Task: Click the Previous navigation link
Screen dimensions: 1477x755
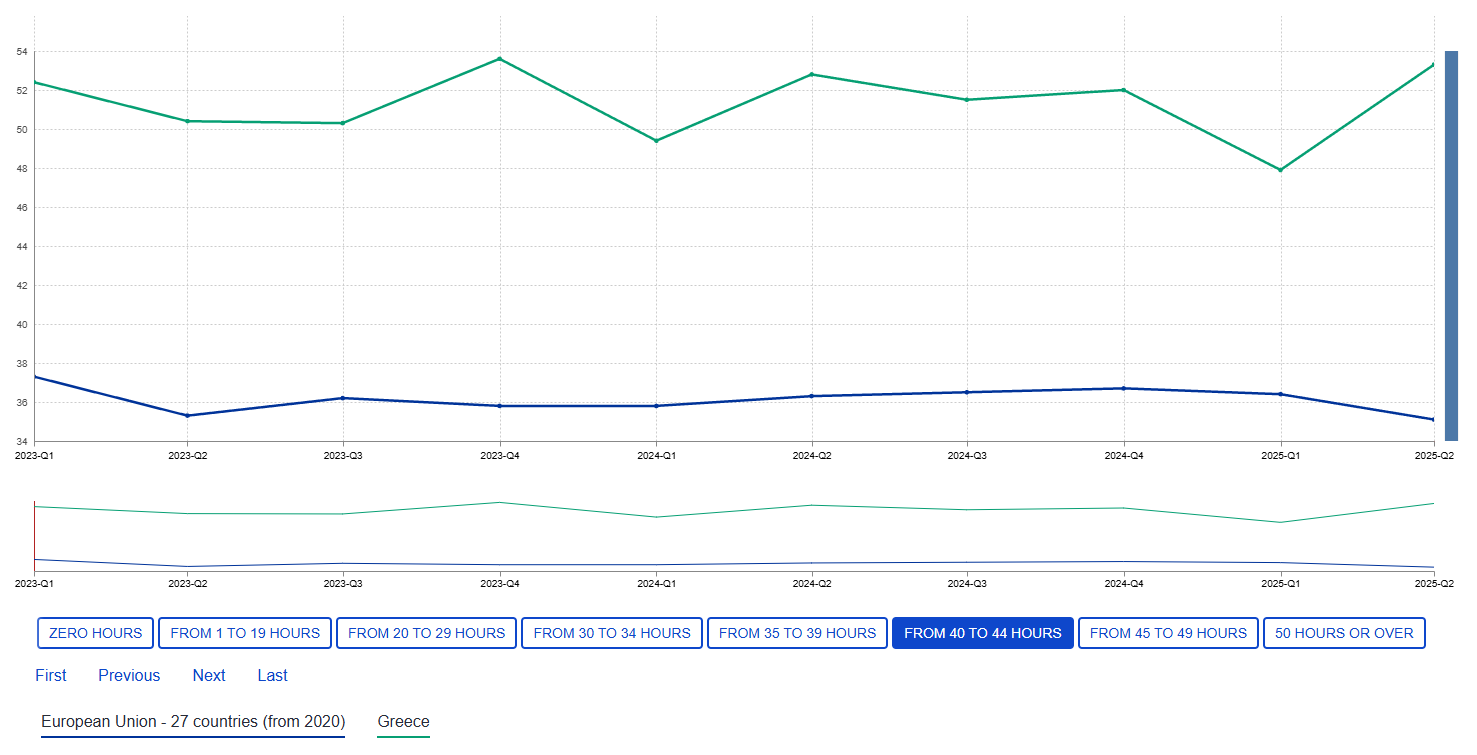Action: [x=129, y=676]
